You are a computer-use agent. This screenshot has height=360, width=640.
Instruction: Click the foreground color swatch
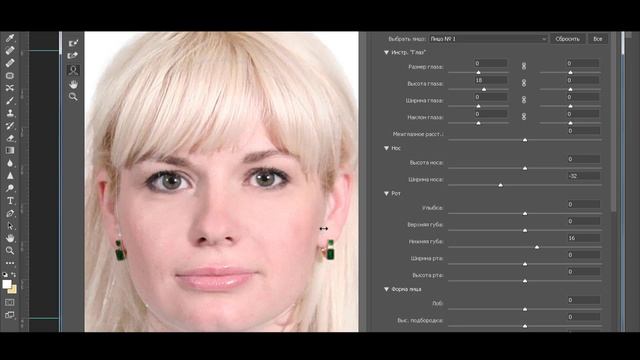(x=7, y=284)
